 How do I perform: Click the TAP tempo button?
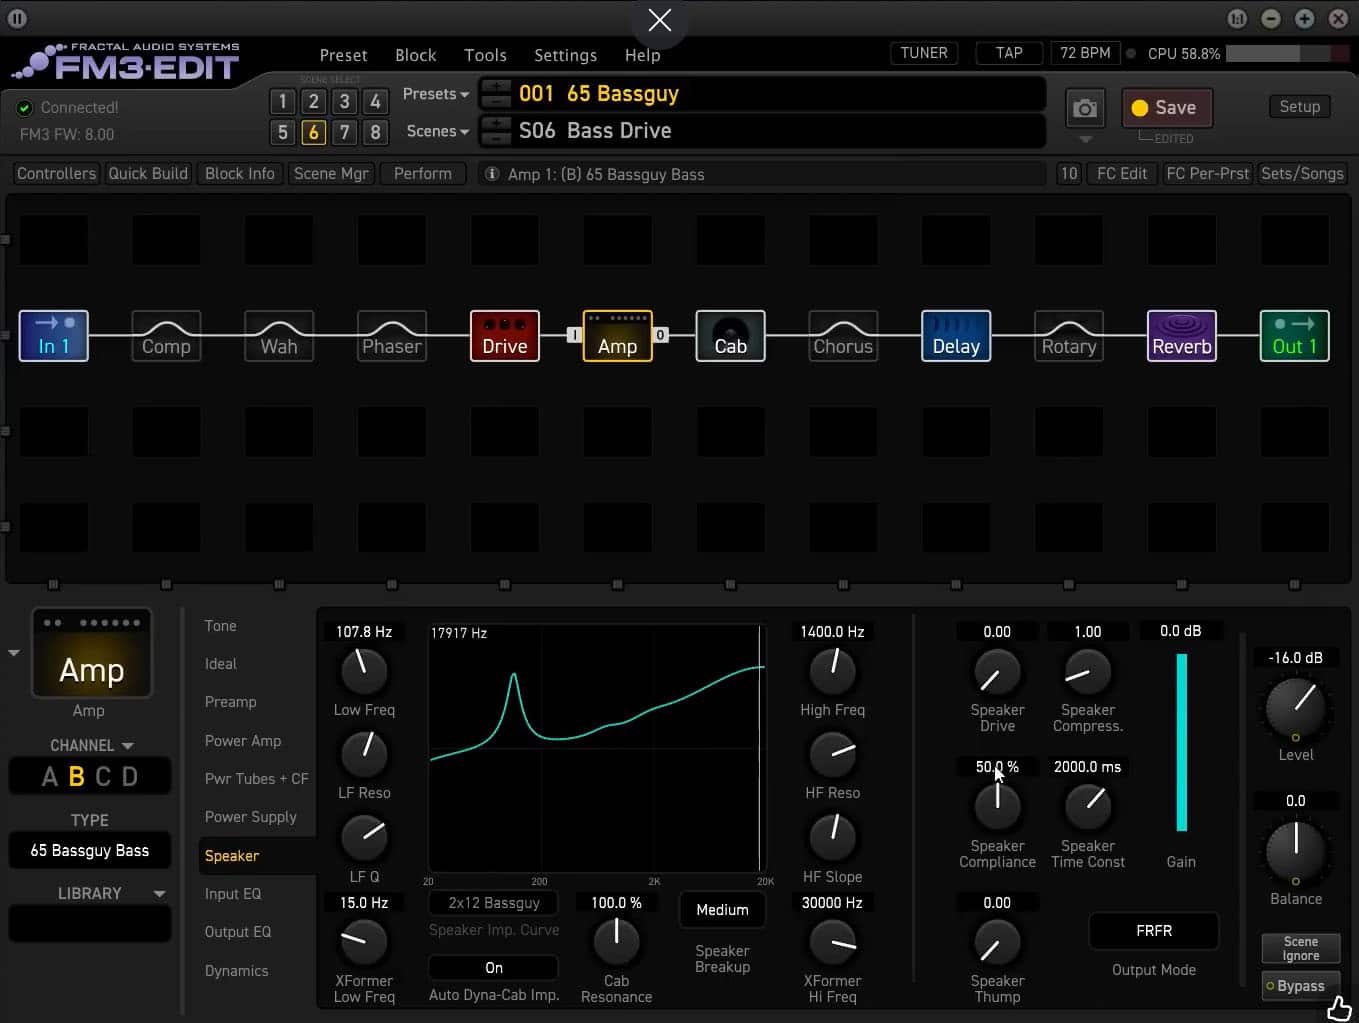point(1009,53)
